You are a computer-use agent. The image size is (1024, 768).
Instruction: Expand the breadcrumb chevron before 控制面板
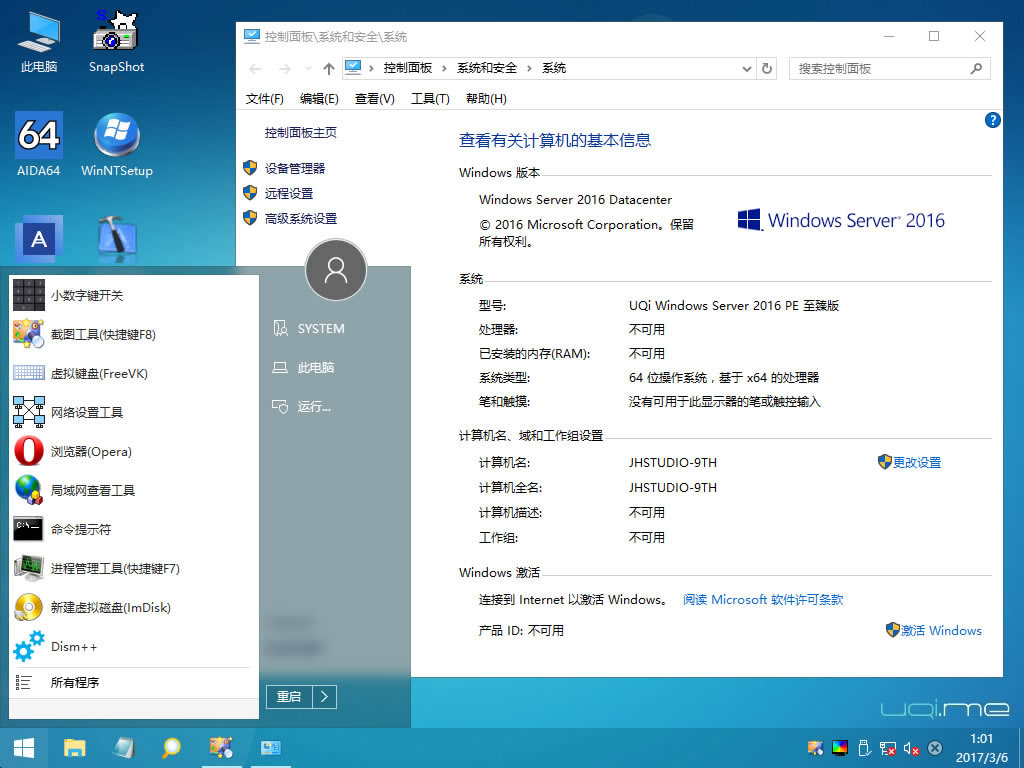click(371, 69)
